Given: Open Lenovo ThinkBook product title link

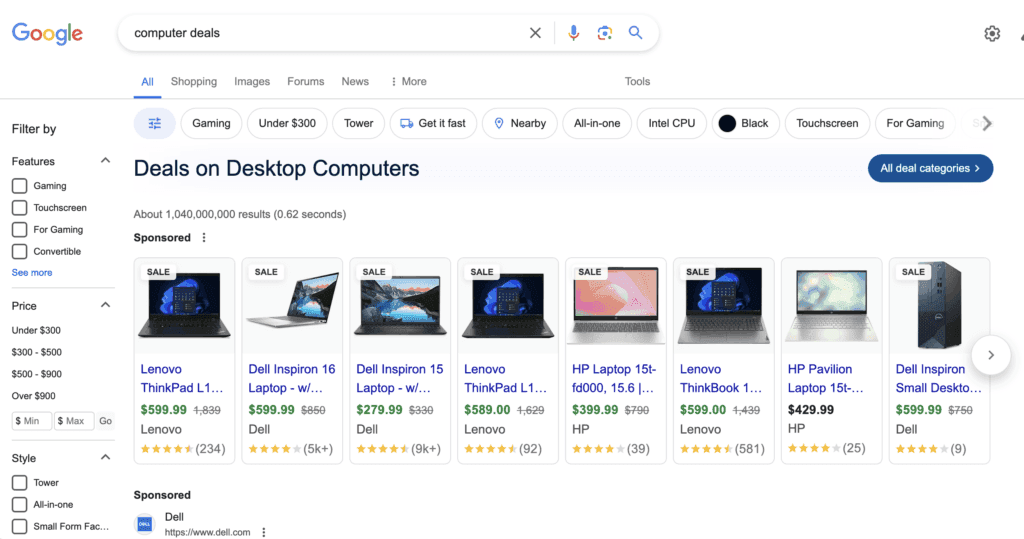Looking at the screenshot, I should (x=721, y=379).
